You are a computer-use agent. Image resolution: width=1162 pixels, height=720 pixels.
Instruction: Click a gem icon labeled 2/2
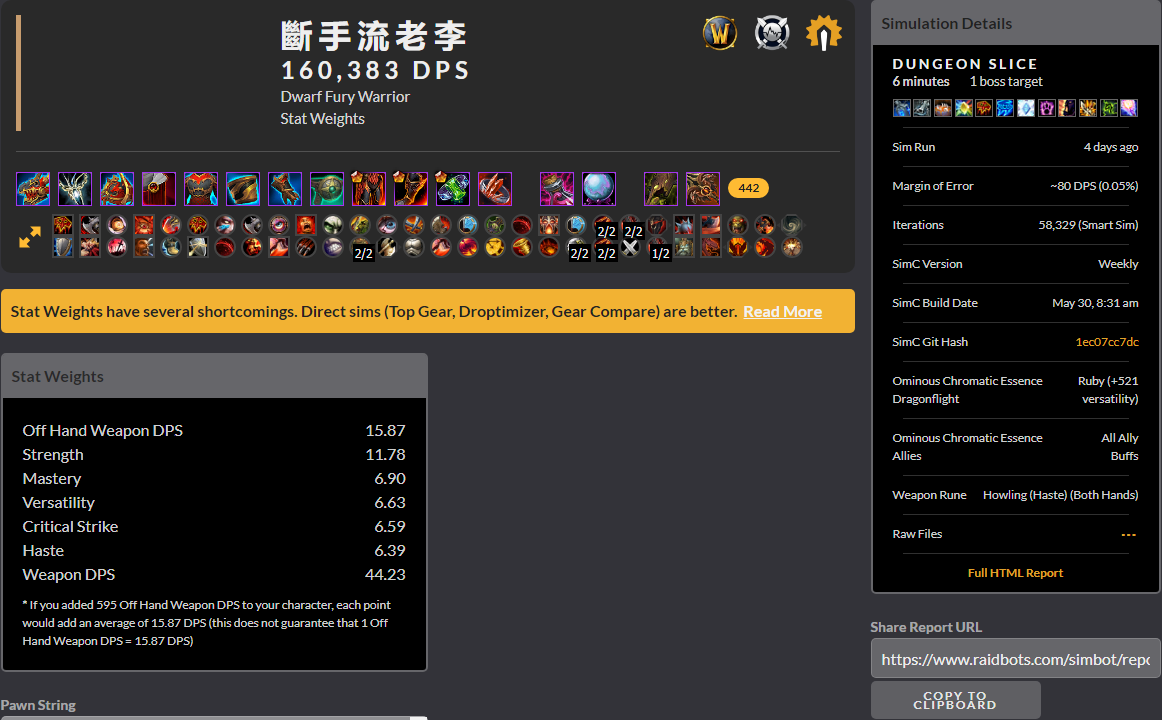click(x=605, y=231)
